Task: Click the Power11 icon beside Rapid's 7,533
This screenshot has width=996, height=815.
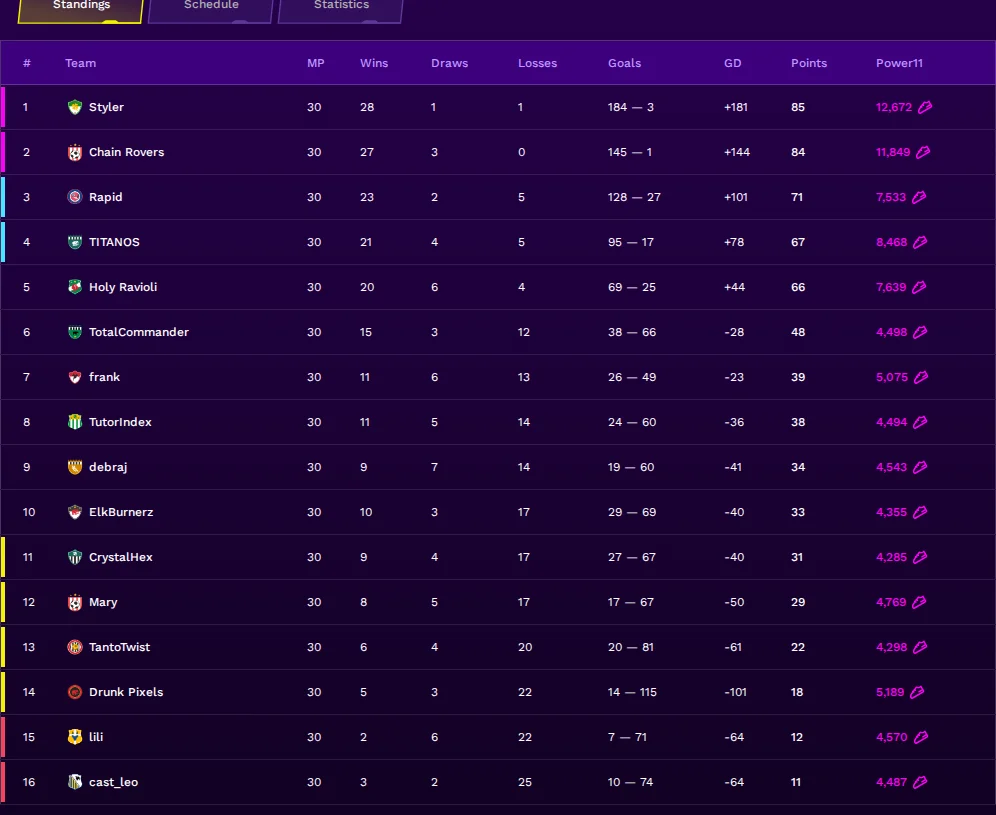Action: point(919,197)
